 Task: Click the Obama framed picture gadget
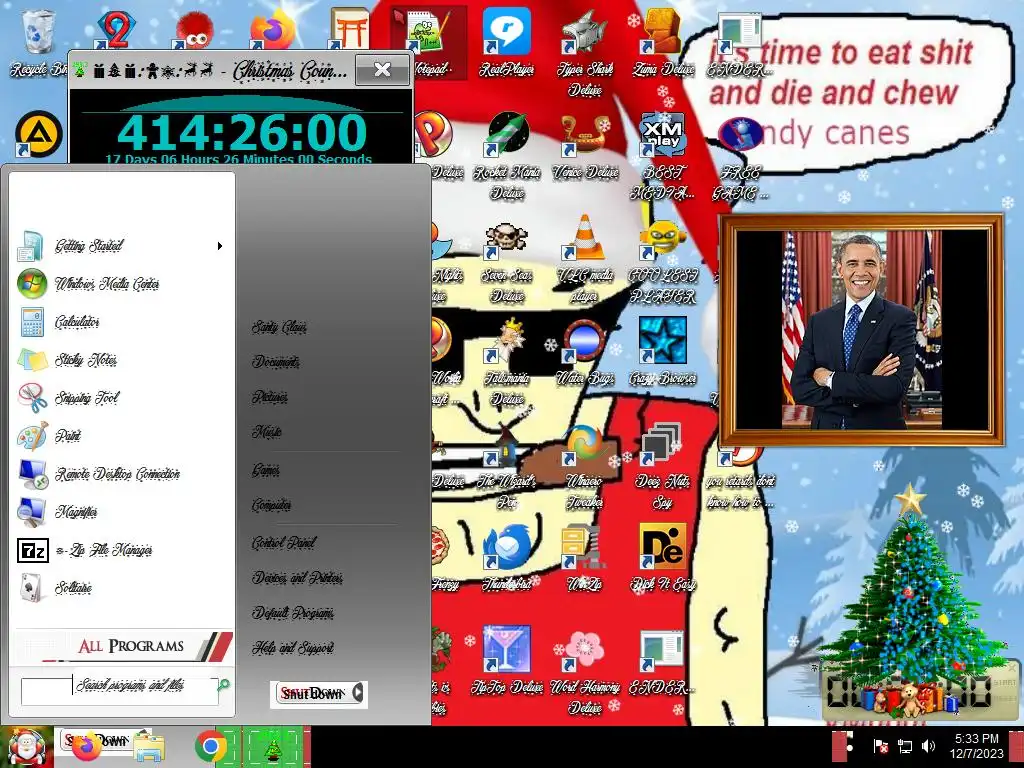861,330
